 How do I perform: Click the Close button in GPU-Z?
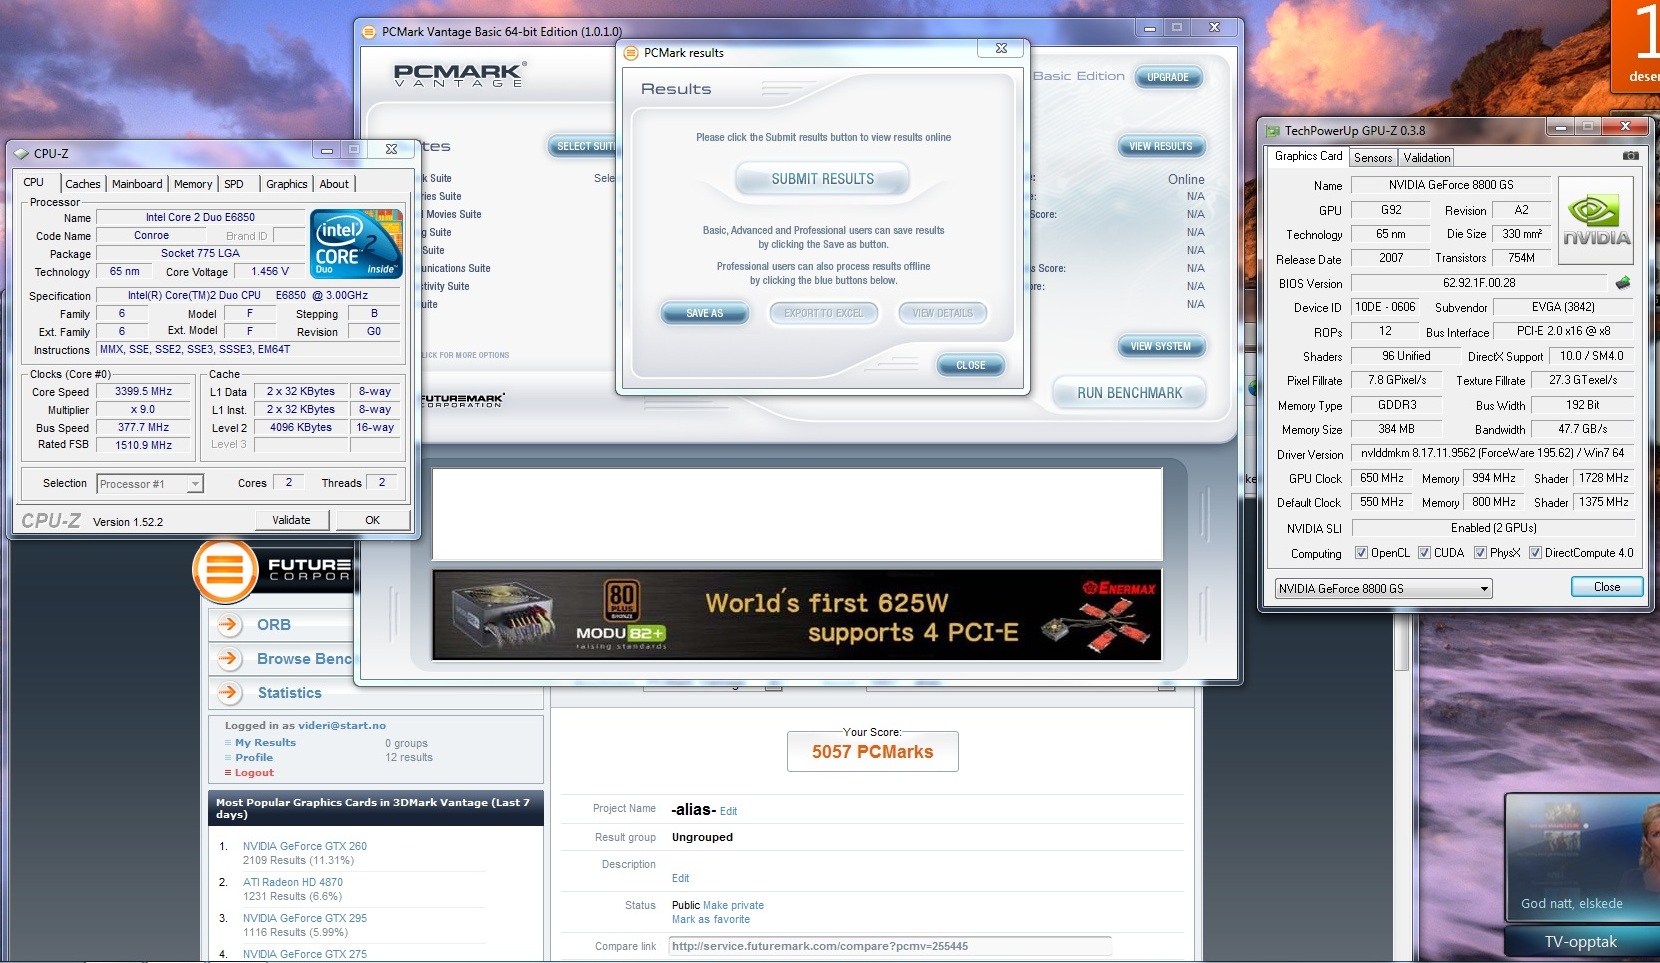point(1606,587)
